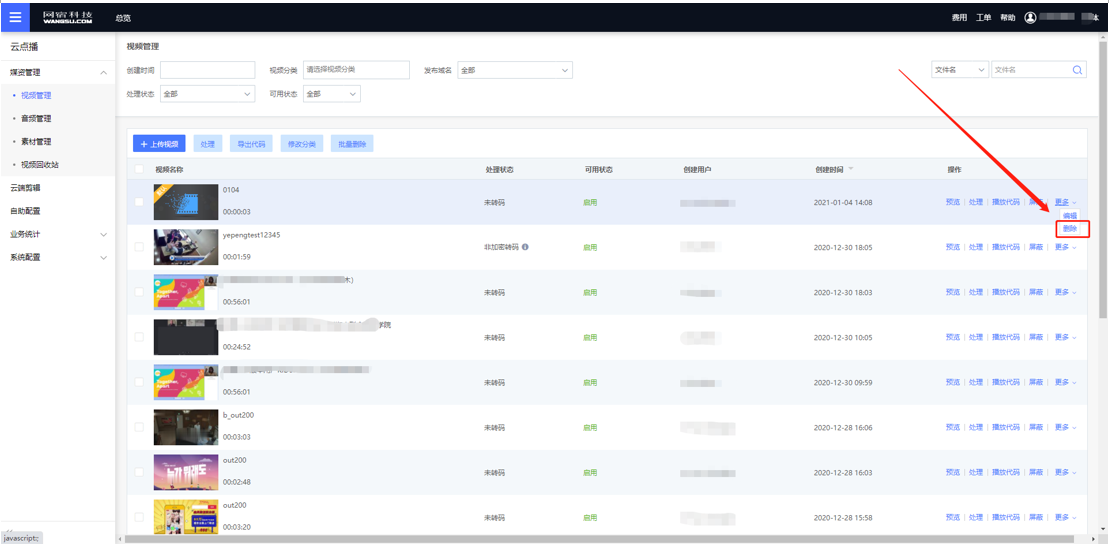1109x548 pixels.
Task: Click video name b_out200
Action: tap(238, 415)
